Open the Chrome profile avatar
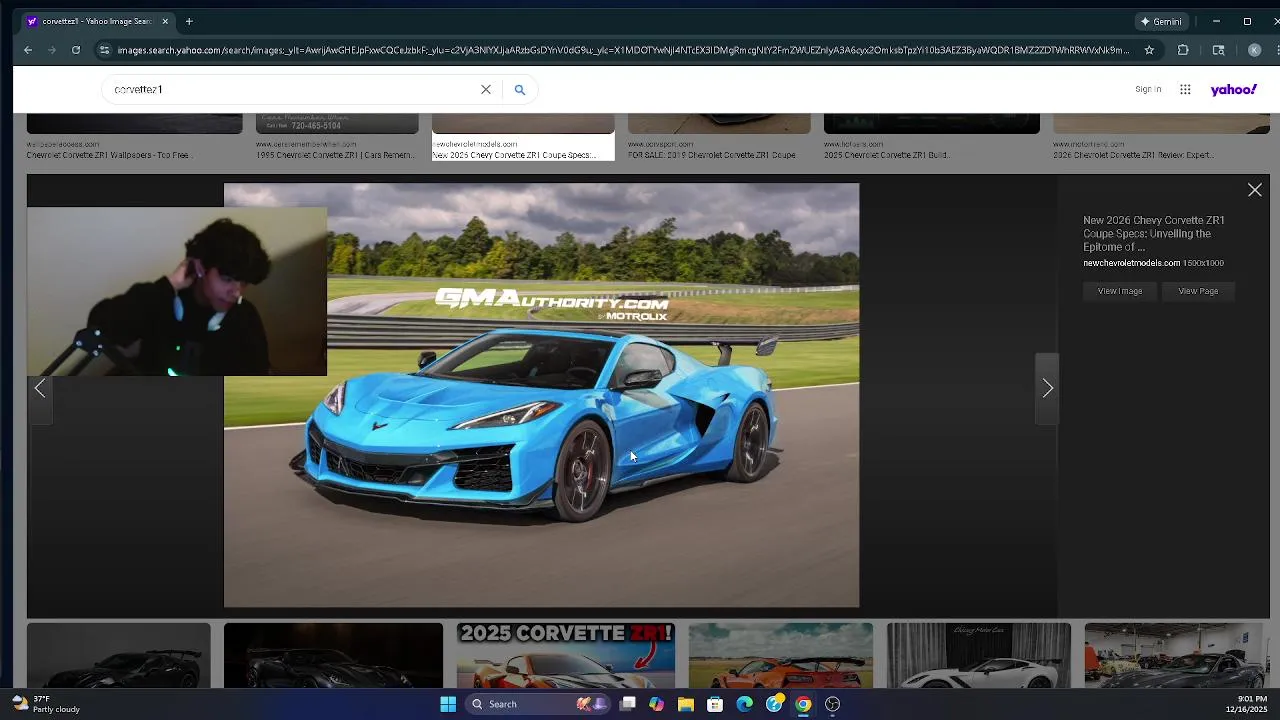Image resolution: width=1280 pixels, height=720 pixels. tap(1254, 50)
